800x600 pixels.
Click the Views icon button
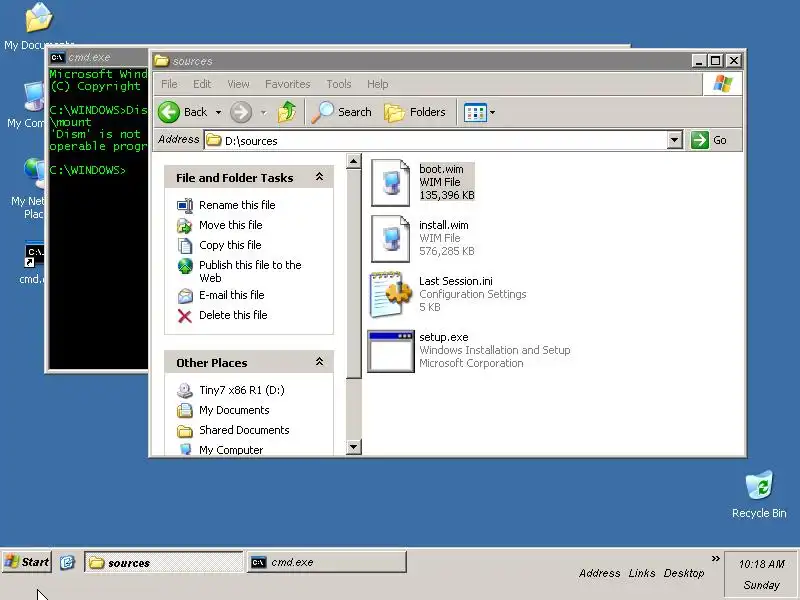[475, 112]
